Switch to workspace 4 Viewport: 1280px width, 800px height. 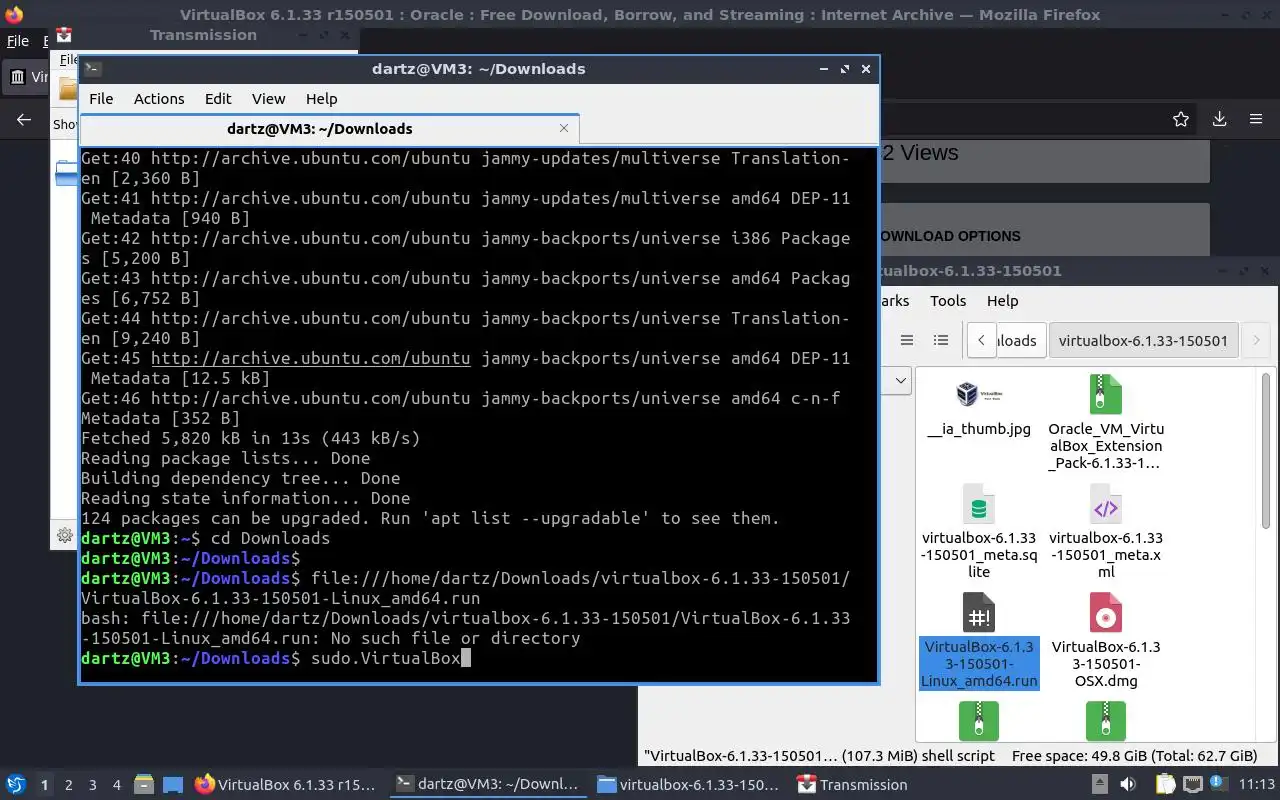(x=117, y=785)
